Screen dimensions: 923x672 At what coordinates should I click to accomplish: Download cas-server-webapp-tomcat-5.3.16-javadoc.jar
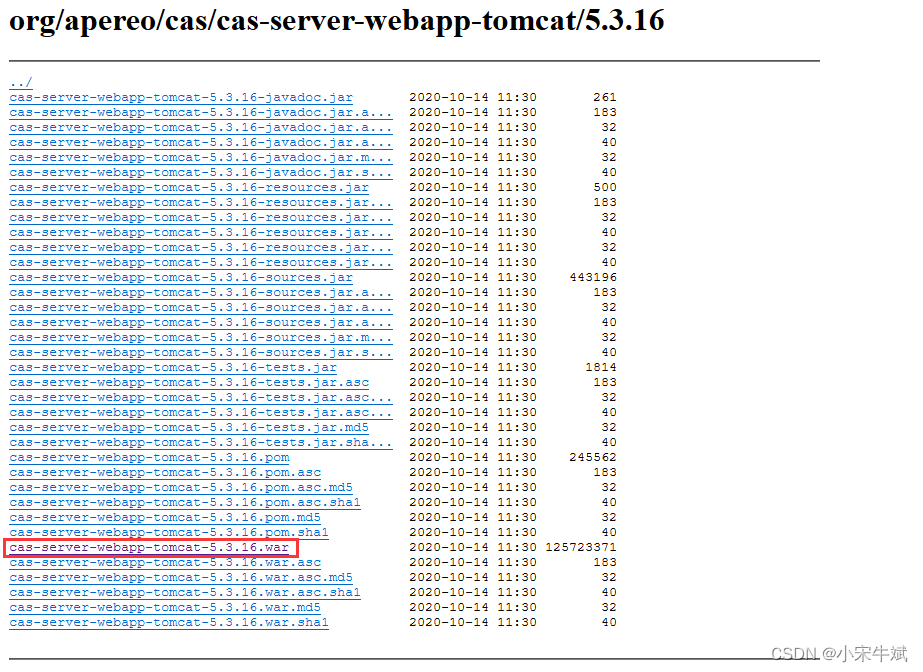(181, 97)
